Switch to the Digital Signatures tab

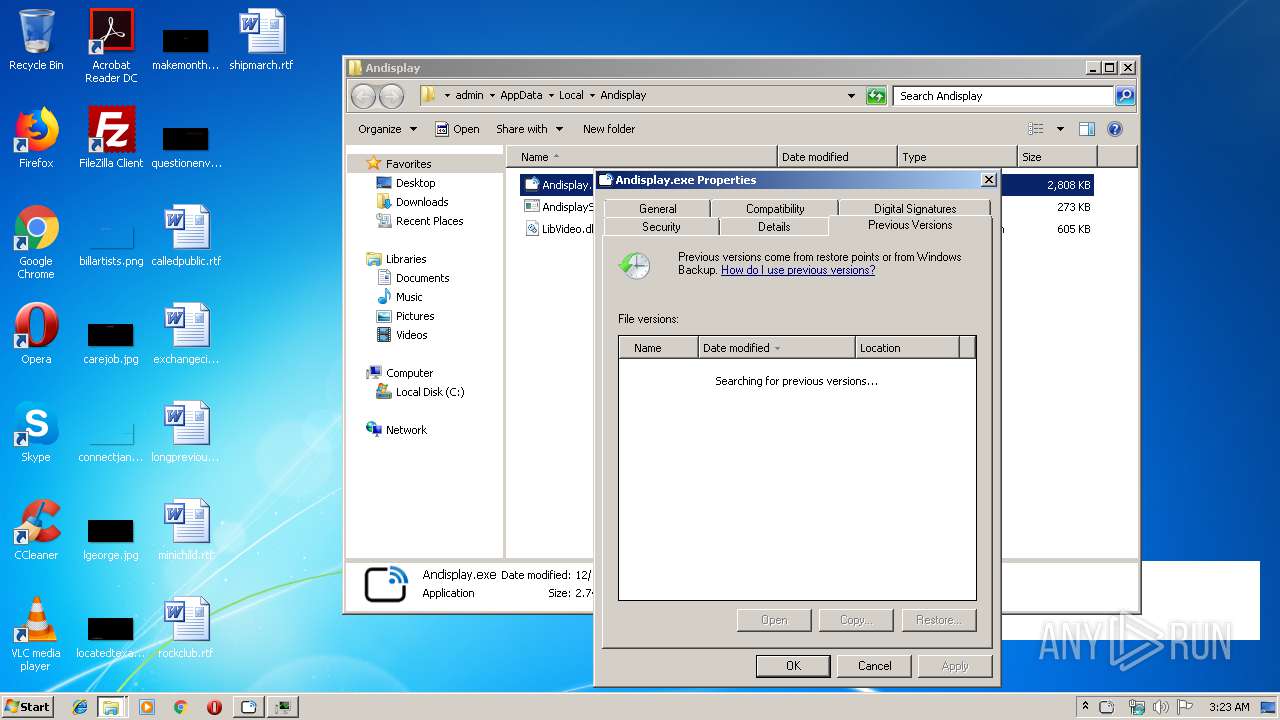tap(914, 209)
